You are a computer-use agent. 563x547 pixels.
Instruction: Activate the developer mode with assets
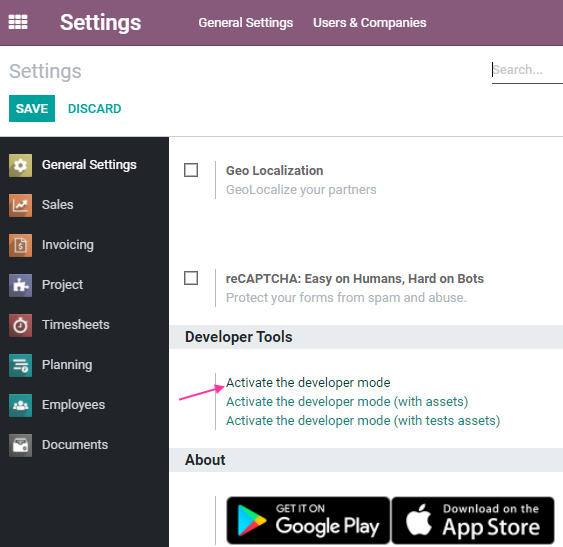(347, 402)
